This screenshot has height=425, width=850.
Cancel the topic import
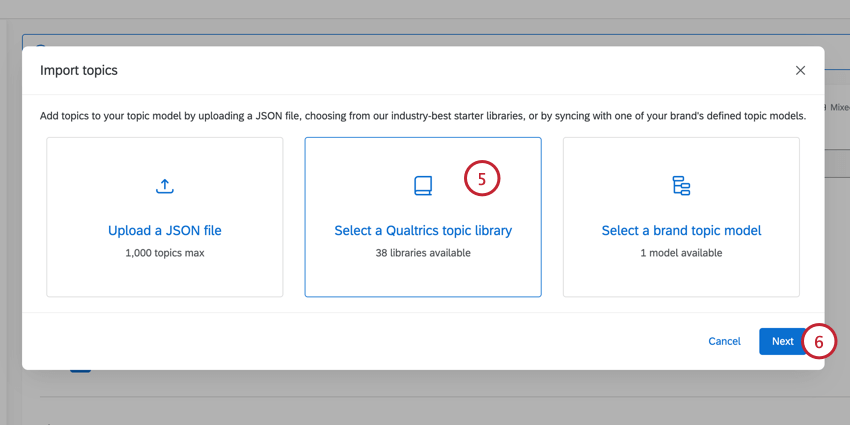pos(724,341)
